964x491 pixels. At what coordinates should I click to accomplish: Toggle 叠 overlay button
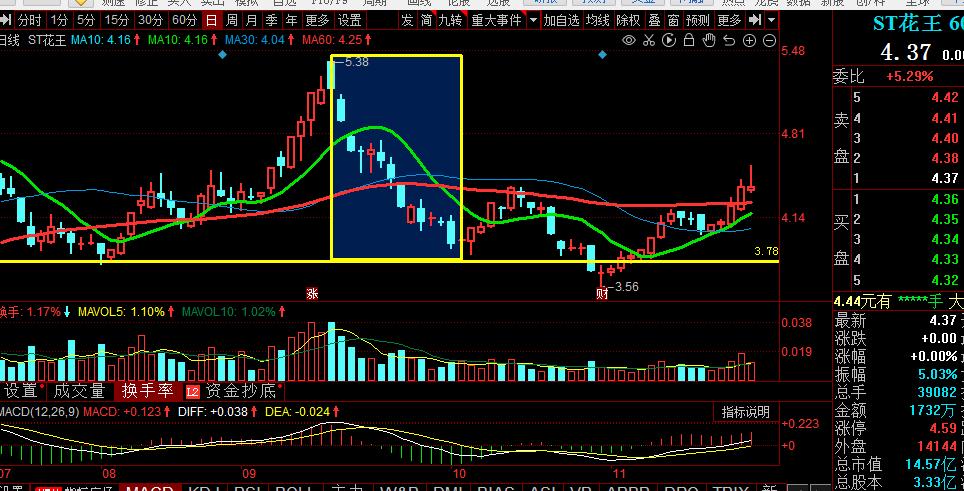(655, 20)
